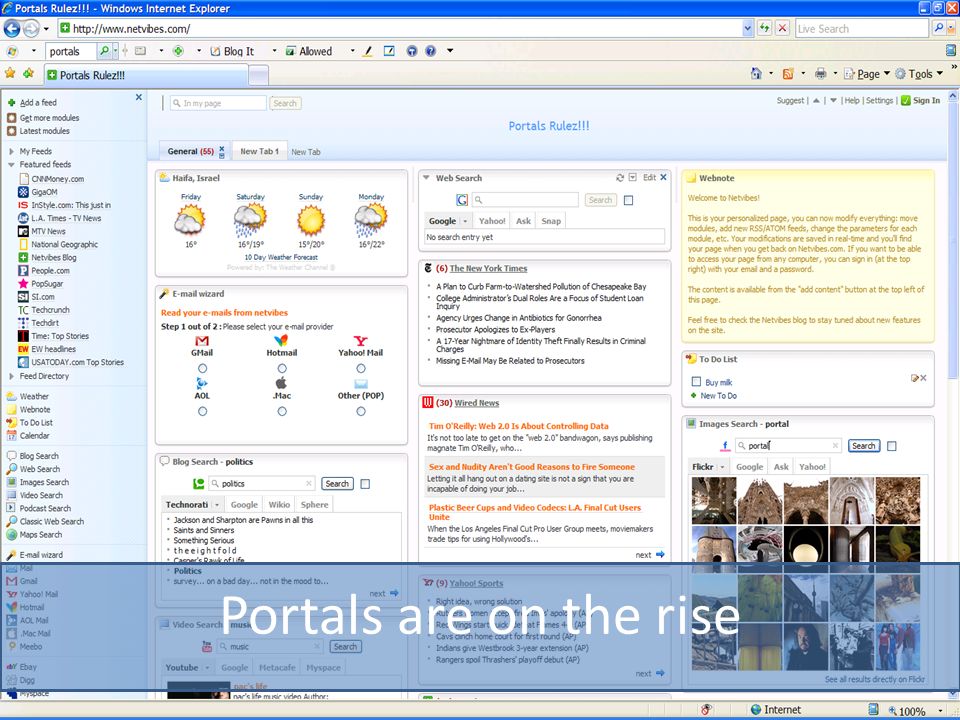Tick the checkbox beside Web Search button
960x720 pixels.
pyautogui.click(x=628, y=200)
